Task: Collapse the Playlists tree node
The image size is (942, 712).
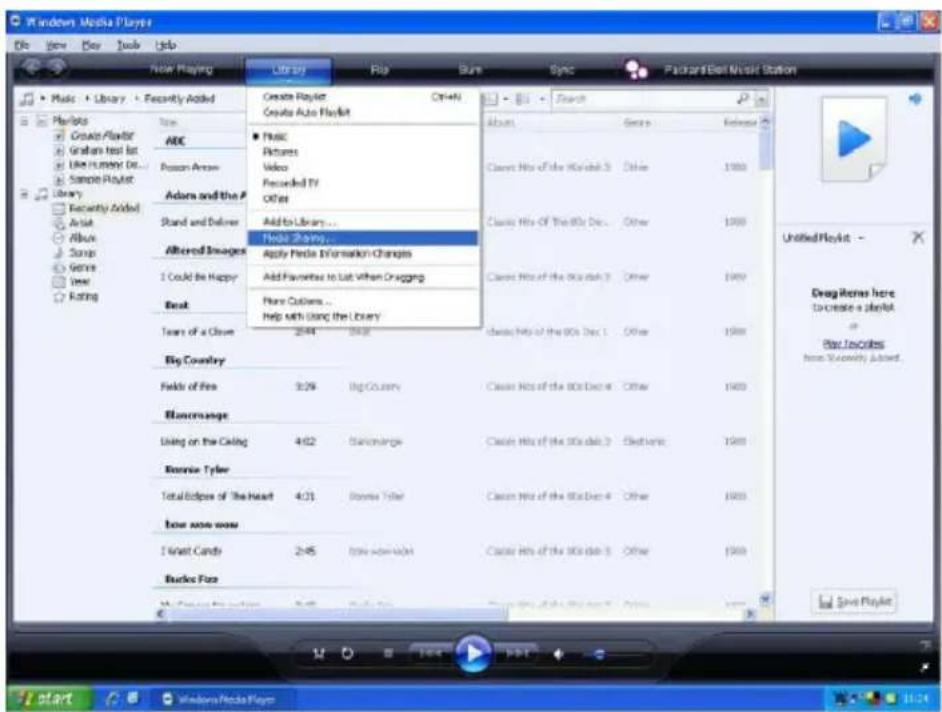Action: (x=25, y=121)
